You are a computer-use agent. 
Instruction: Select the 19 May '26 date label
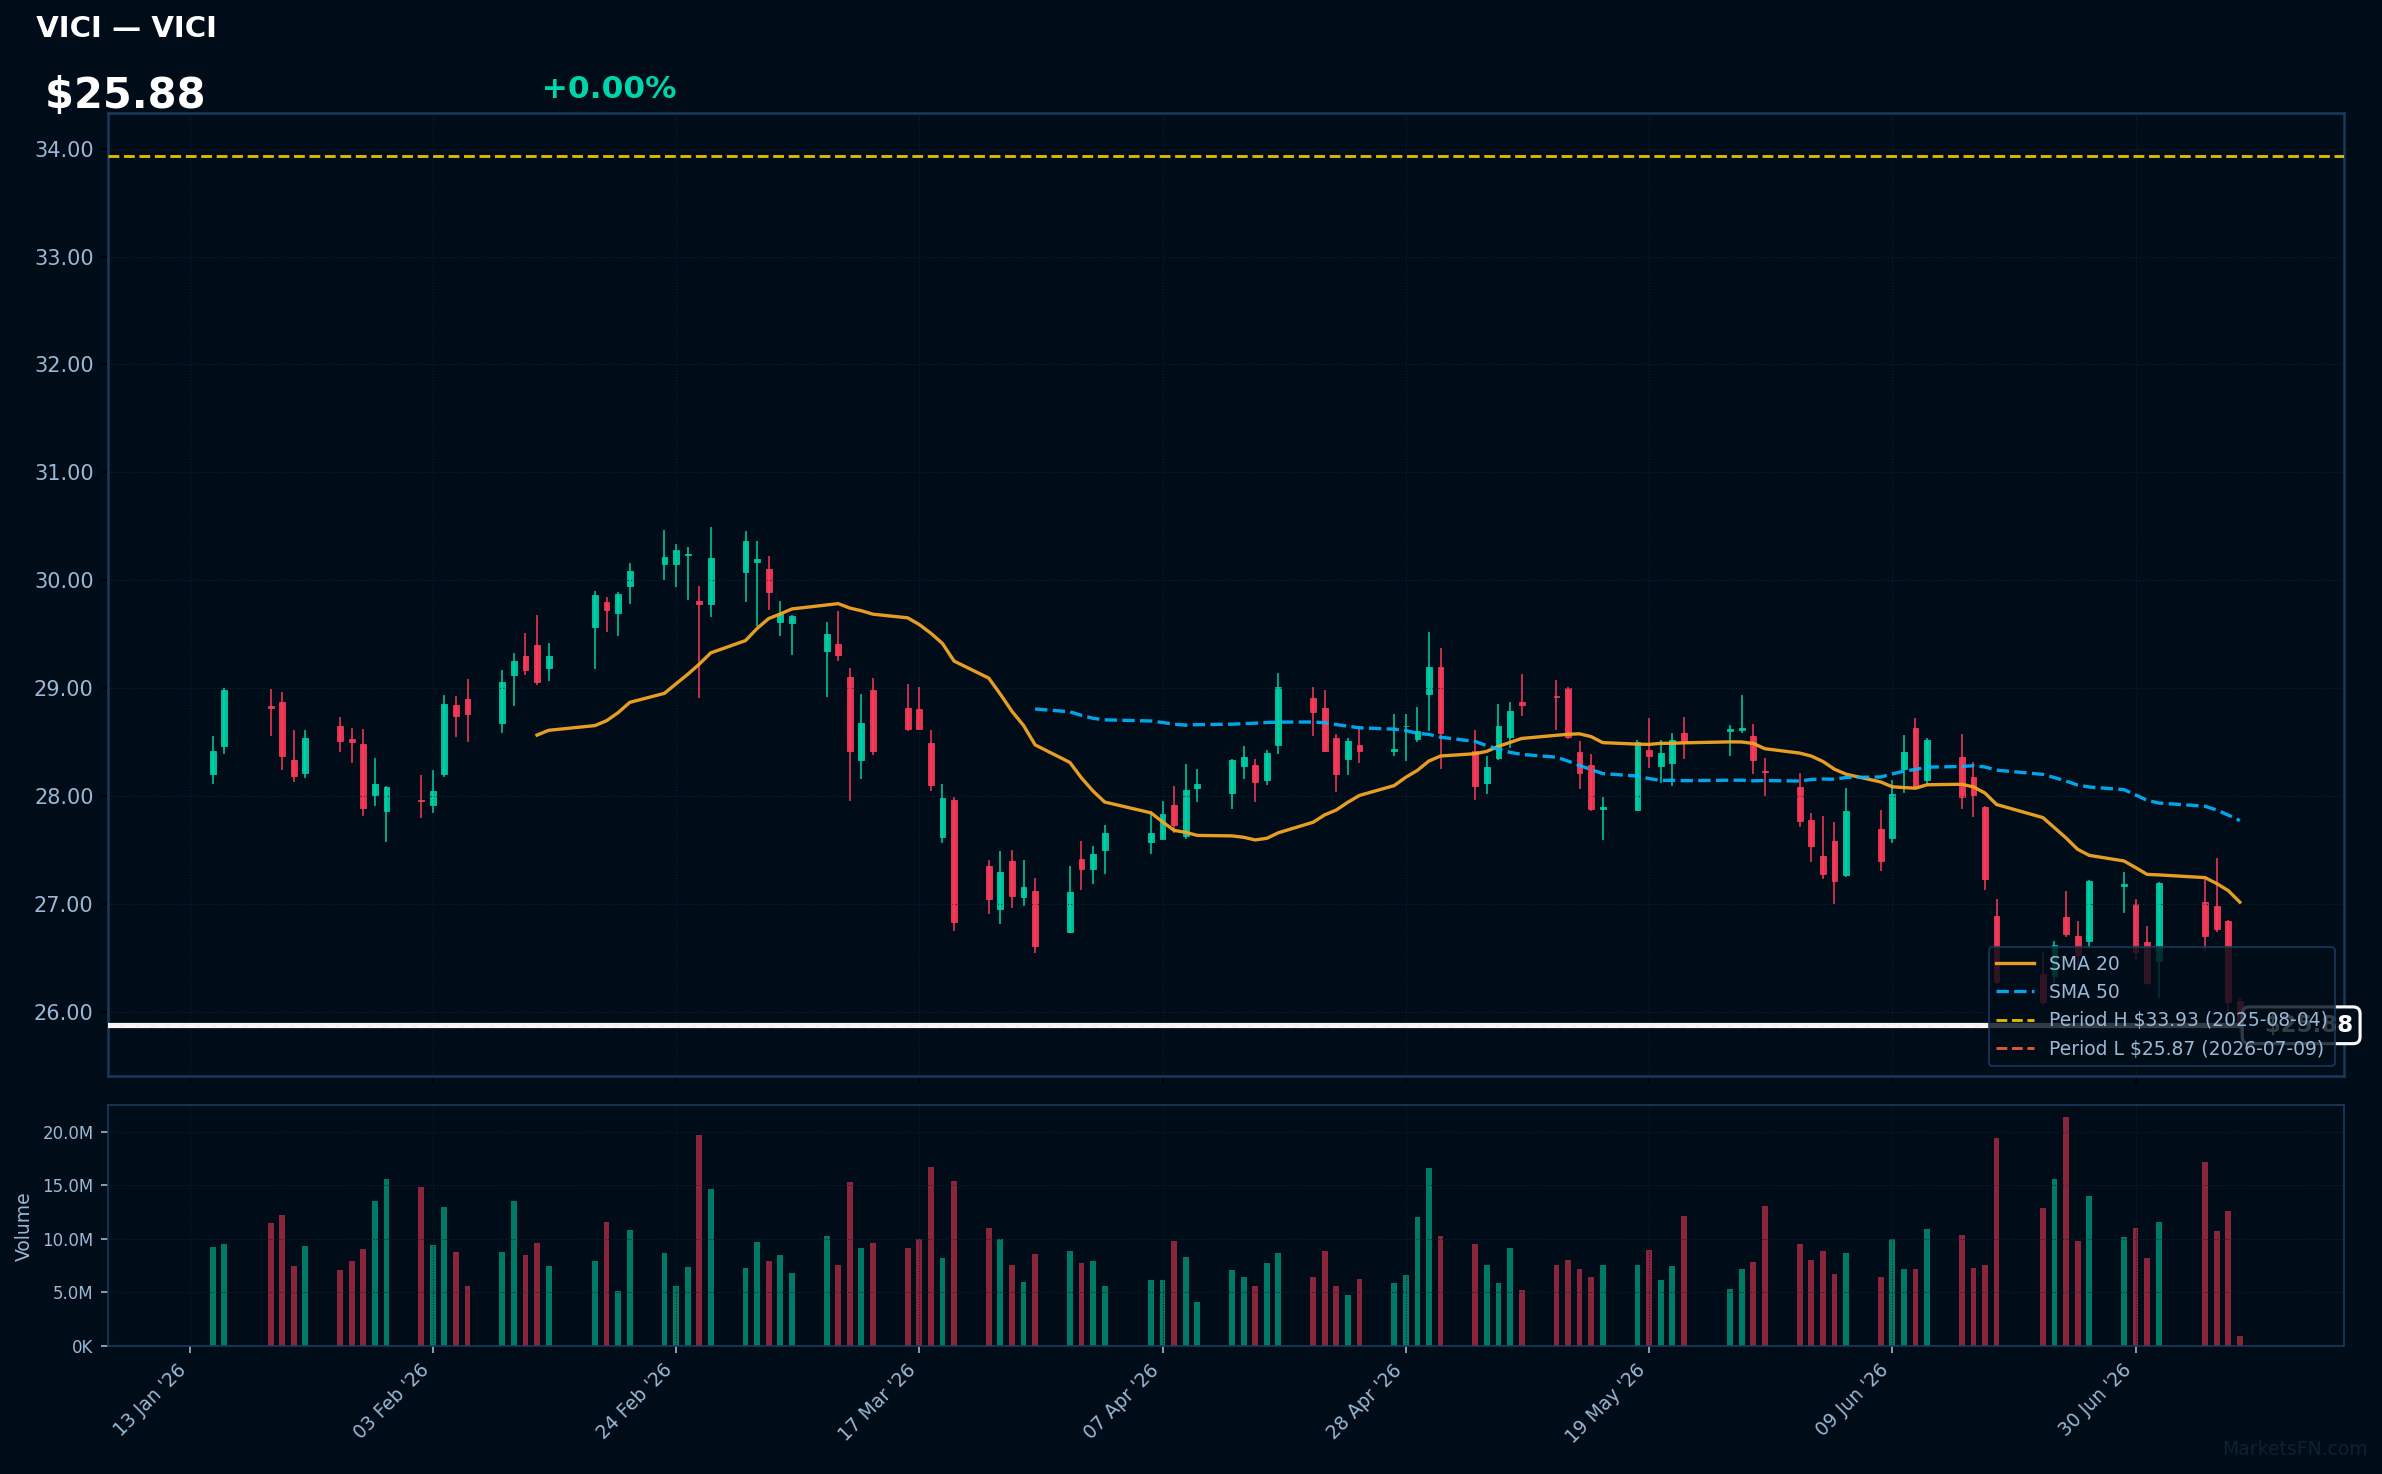click(1606, 1402)
